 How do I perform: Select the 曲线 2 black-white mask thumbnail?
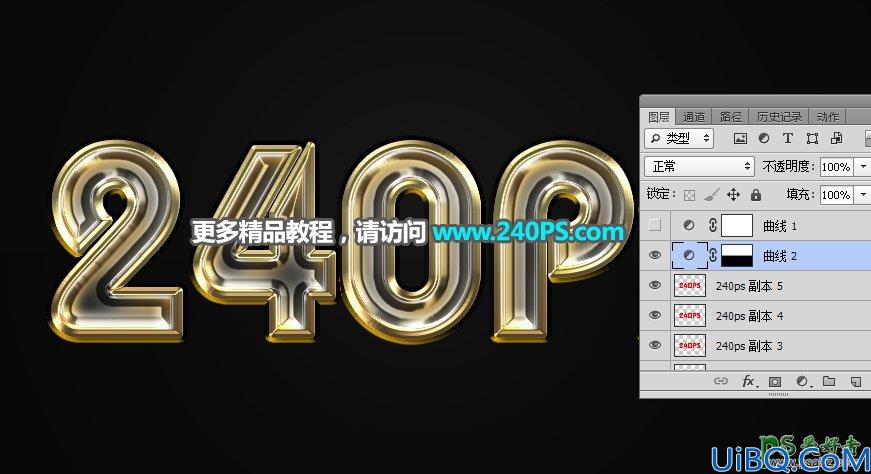(737, 256)
